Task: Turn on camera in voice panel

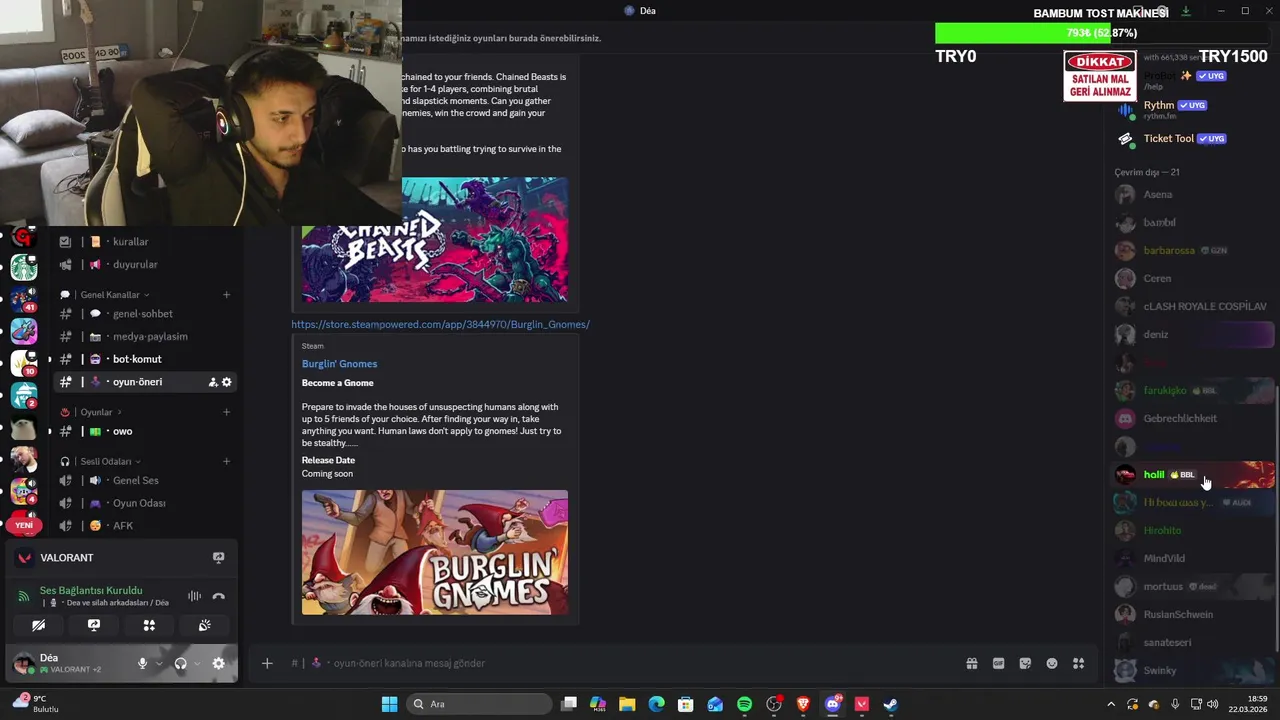Action: 39,625
